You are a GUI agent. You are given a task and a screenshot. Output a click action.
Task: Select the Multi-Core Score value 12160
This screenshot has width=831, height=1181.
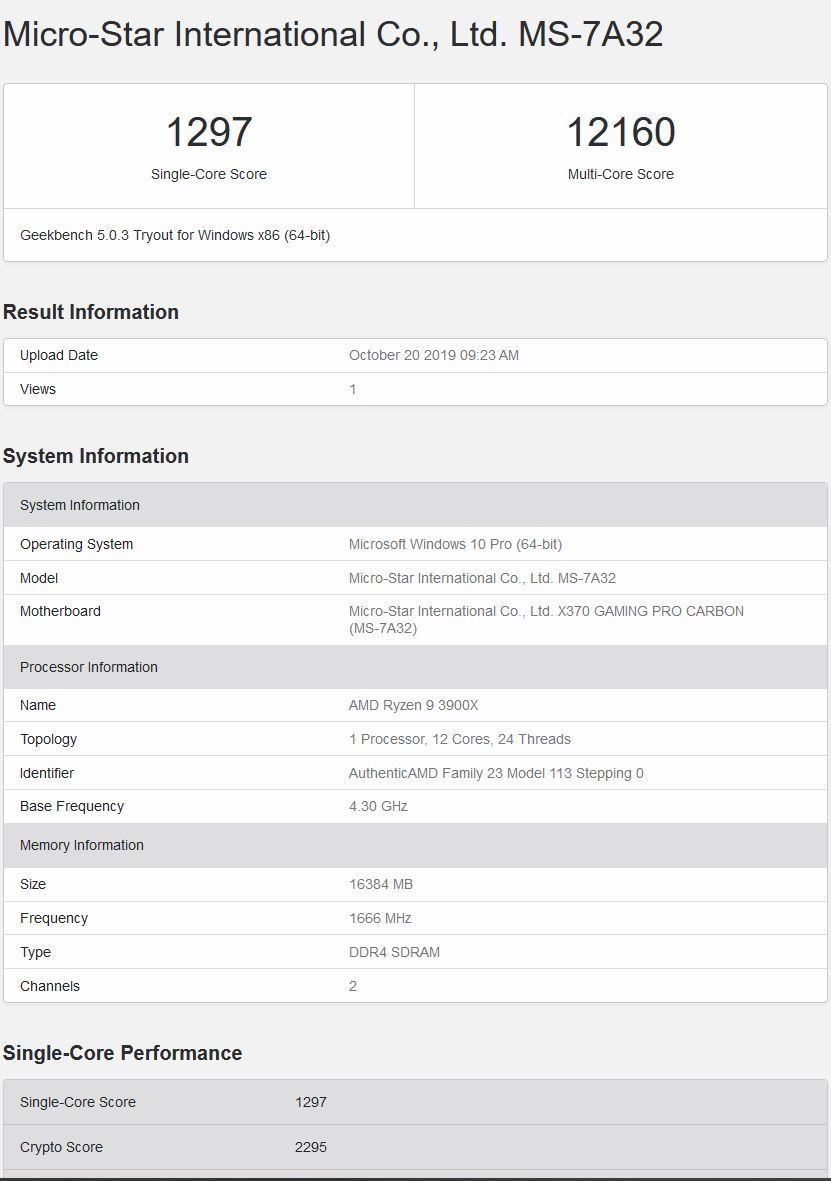(x=621, y=132)
